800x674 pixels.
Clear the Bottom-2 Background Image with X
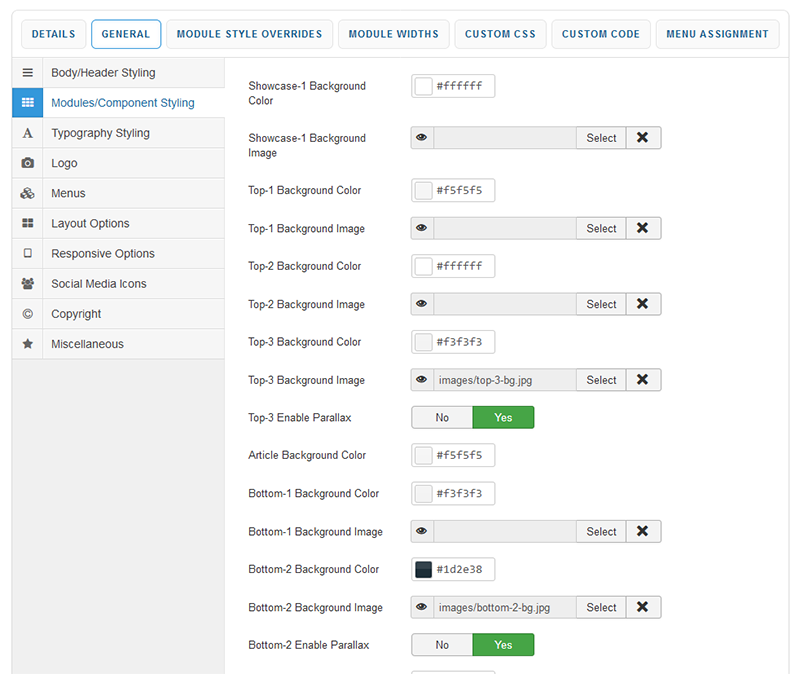pyautogui.click(x=642, y=607)
